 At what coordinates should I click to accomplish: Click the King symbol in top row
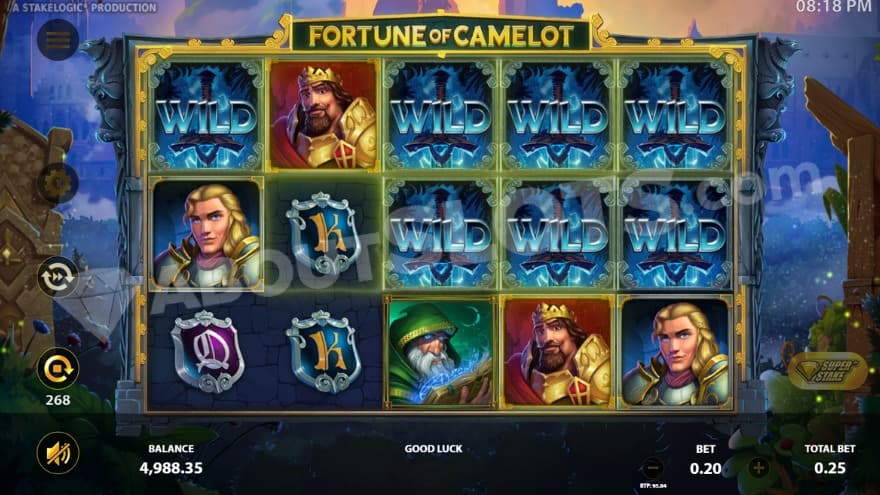[x=324, y=116]
